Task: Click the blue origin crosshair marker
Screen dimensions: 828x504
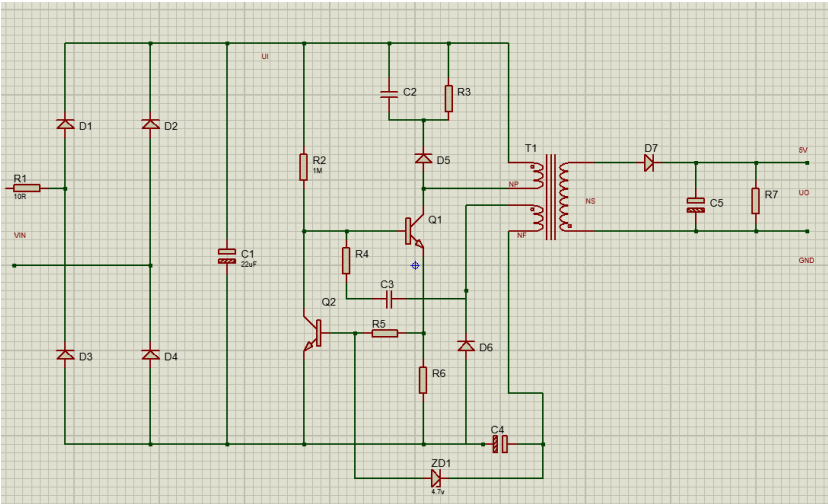Action: tap(415, 265)
